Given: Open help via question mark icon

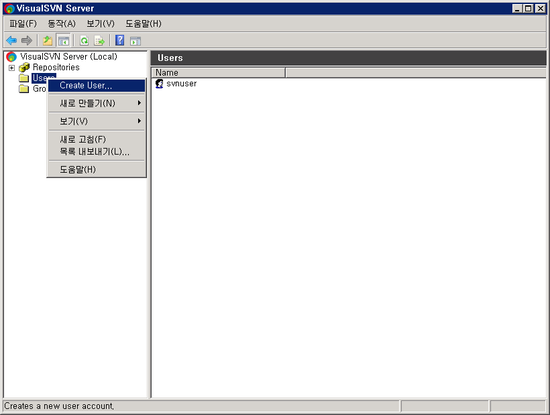Looking at the screenshot, I should coord(120,40).
